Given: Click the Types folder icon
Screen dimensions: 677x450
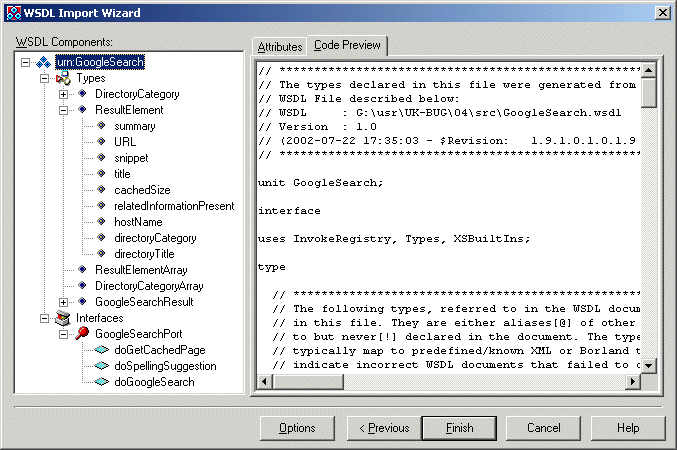Looking at the screenshot, I should [63, 78].
